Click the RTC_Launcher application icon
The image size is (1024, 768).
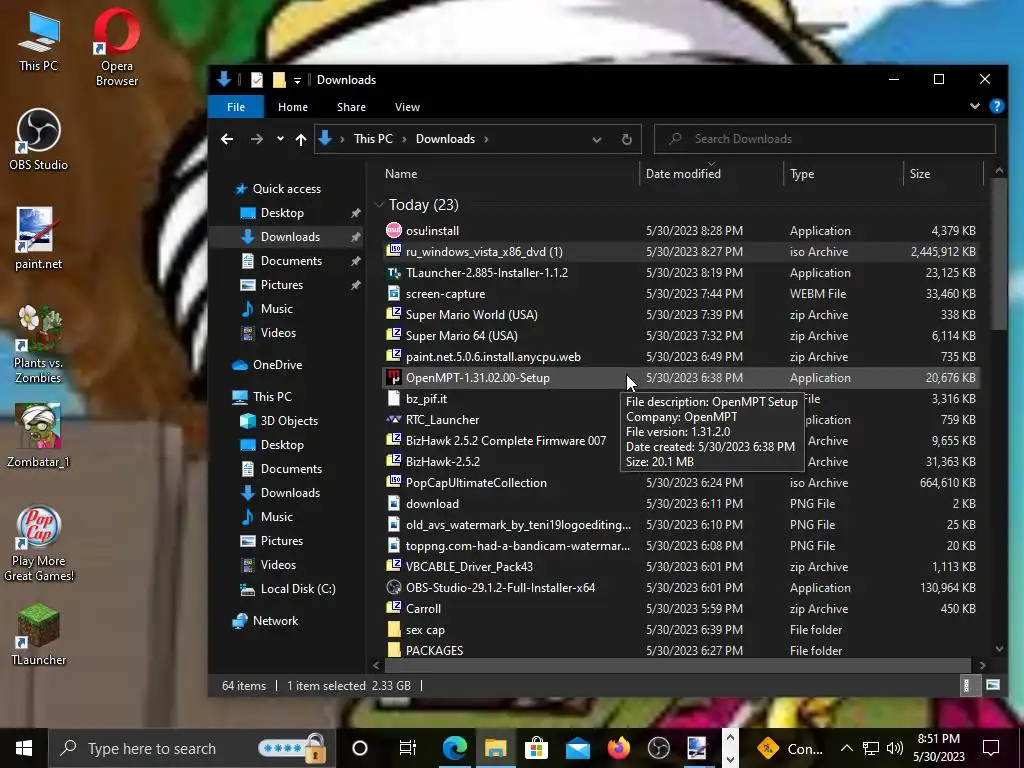tap(394, 419)
